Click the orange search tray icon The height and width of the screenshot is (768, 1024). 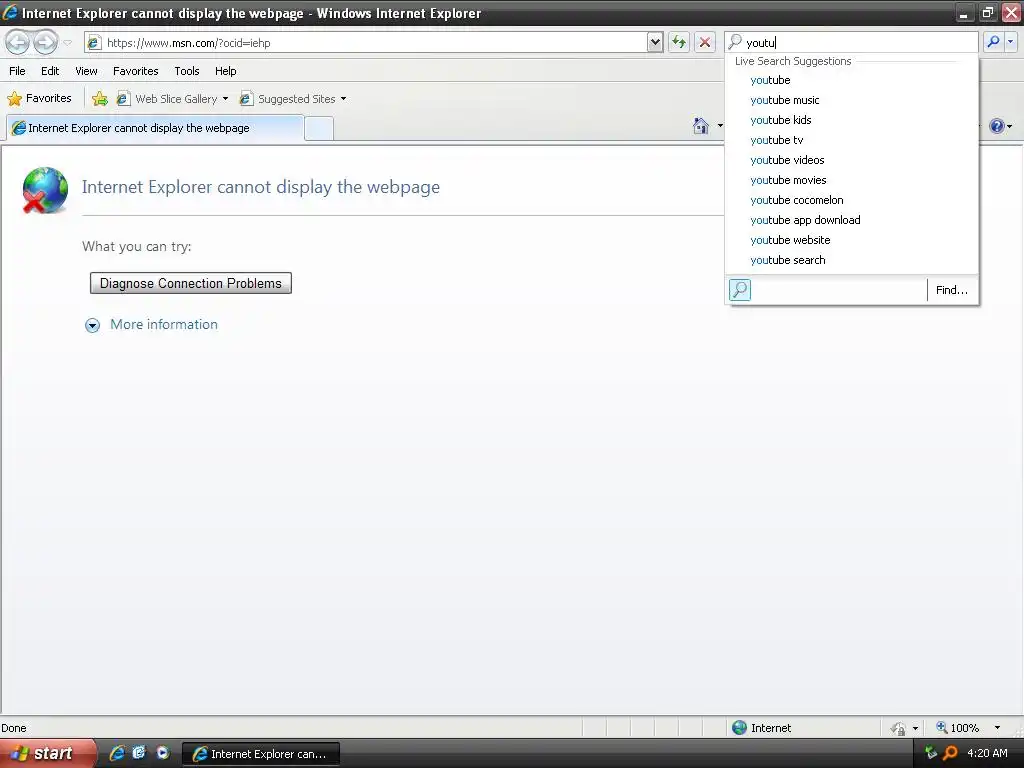(950, 753)
